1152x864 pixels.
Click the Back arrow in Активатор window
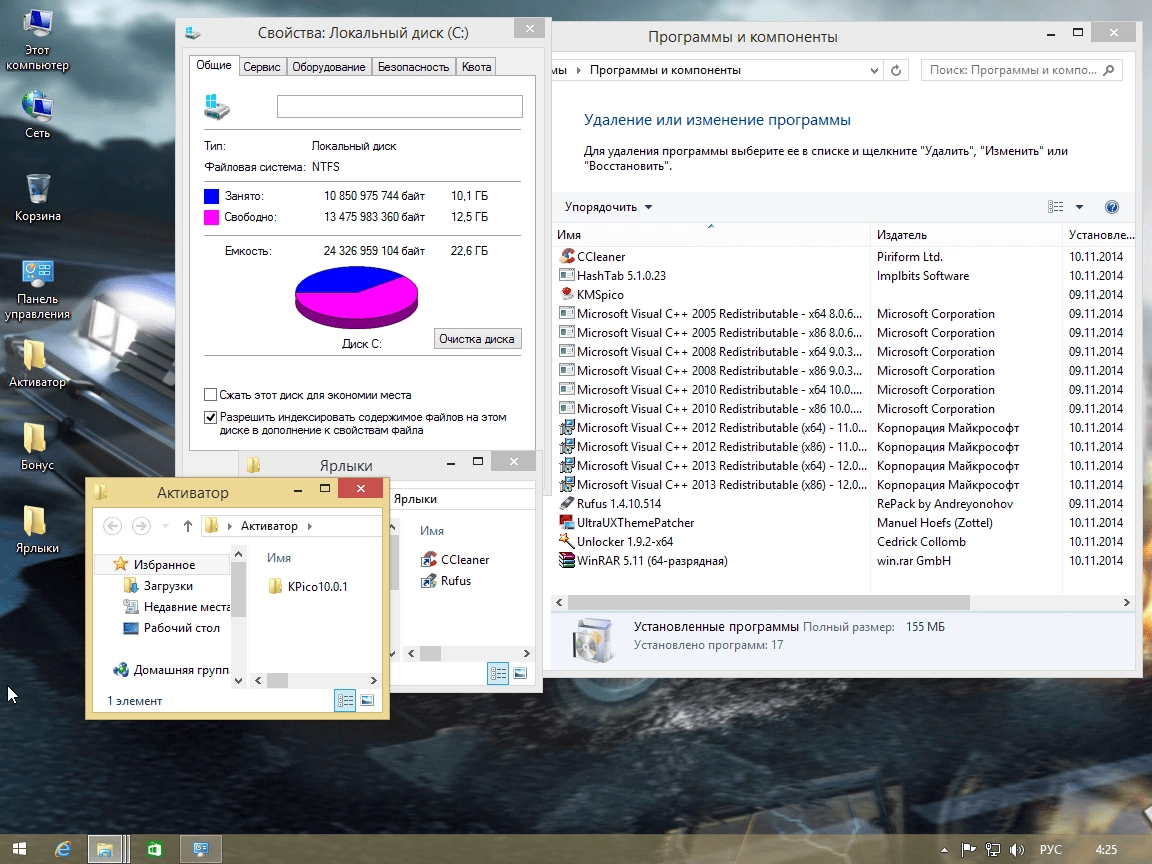[x=112, y=526]
